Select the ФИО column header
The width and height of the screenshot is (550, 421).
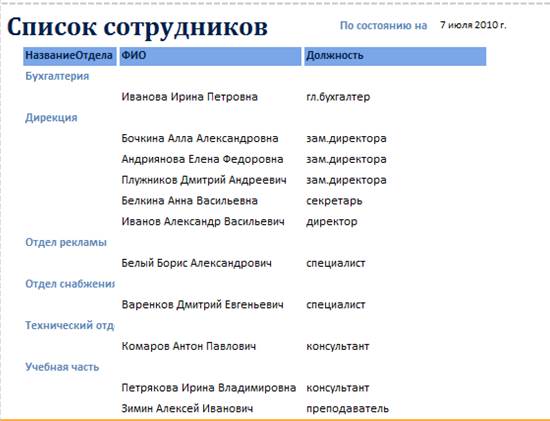point(210,56)
